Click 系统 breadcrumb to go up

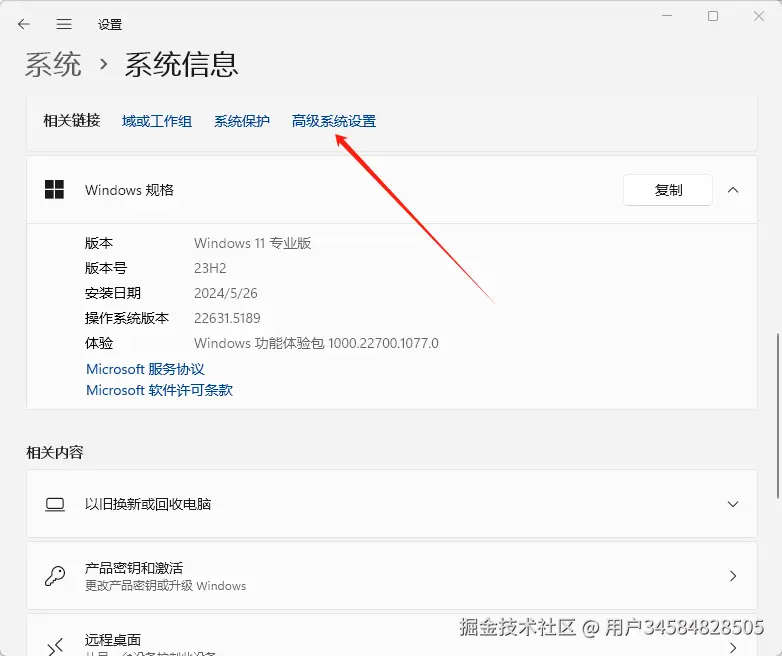pyautogui.click(x=53, y=64)
